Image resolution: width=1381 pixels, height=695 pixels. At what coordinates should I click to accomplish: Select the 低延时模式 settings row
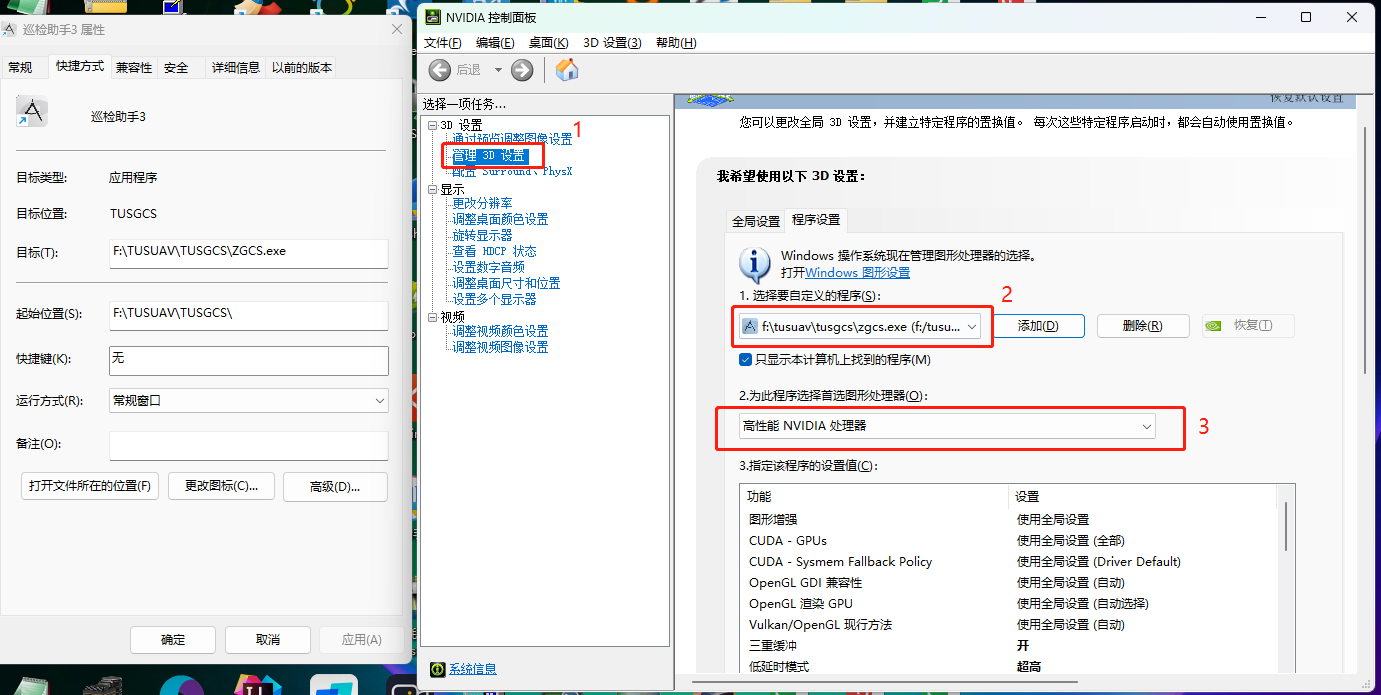[x=1010, y=667]
